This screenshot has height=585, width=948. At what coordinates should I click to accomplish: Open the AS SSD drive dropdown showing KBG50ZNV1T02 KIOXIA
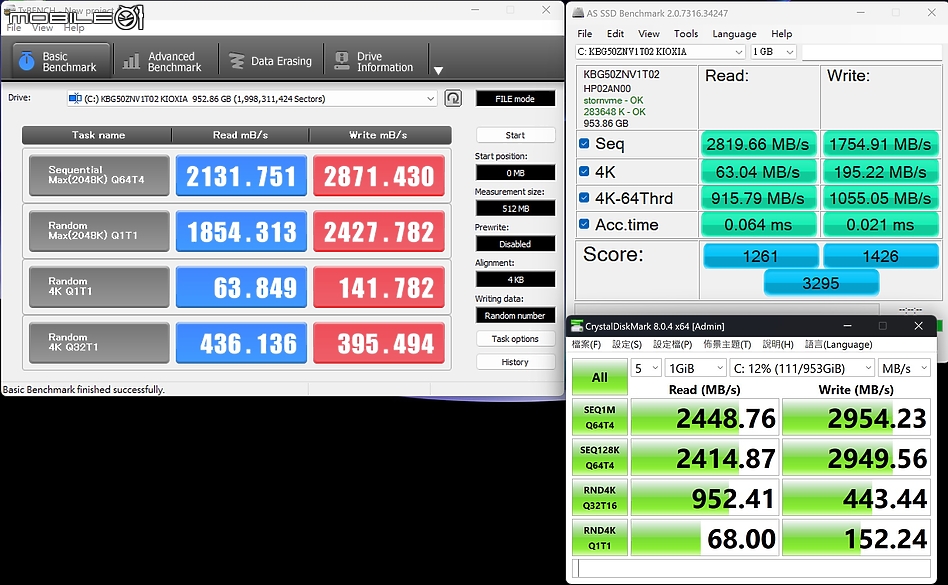[660, 52]
